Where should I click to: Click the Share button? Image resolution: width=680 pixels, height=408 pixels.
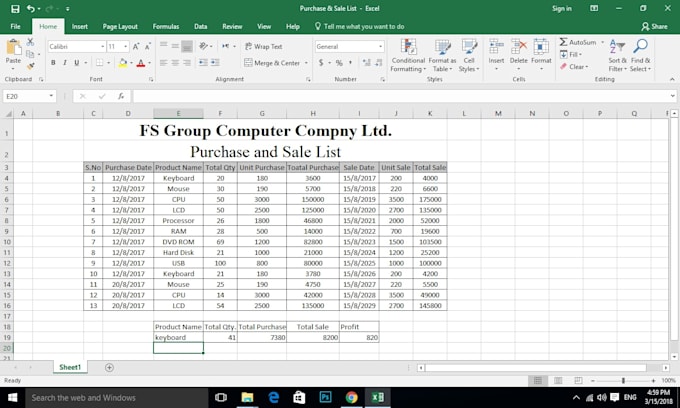654,26
